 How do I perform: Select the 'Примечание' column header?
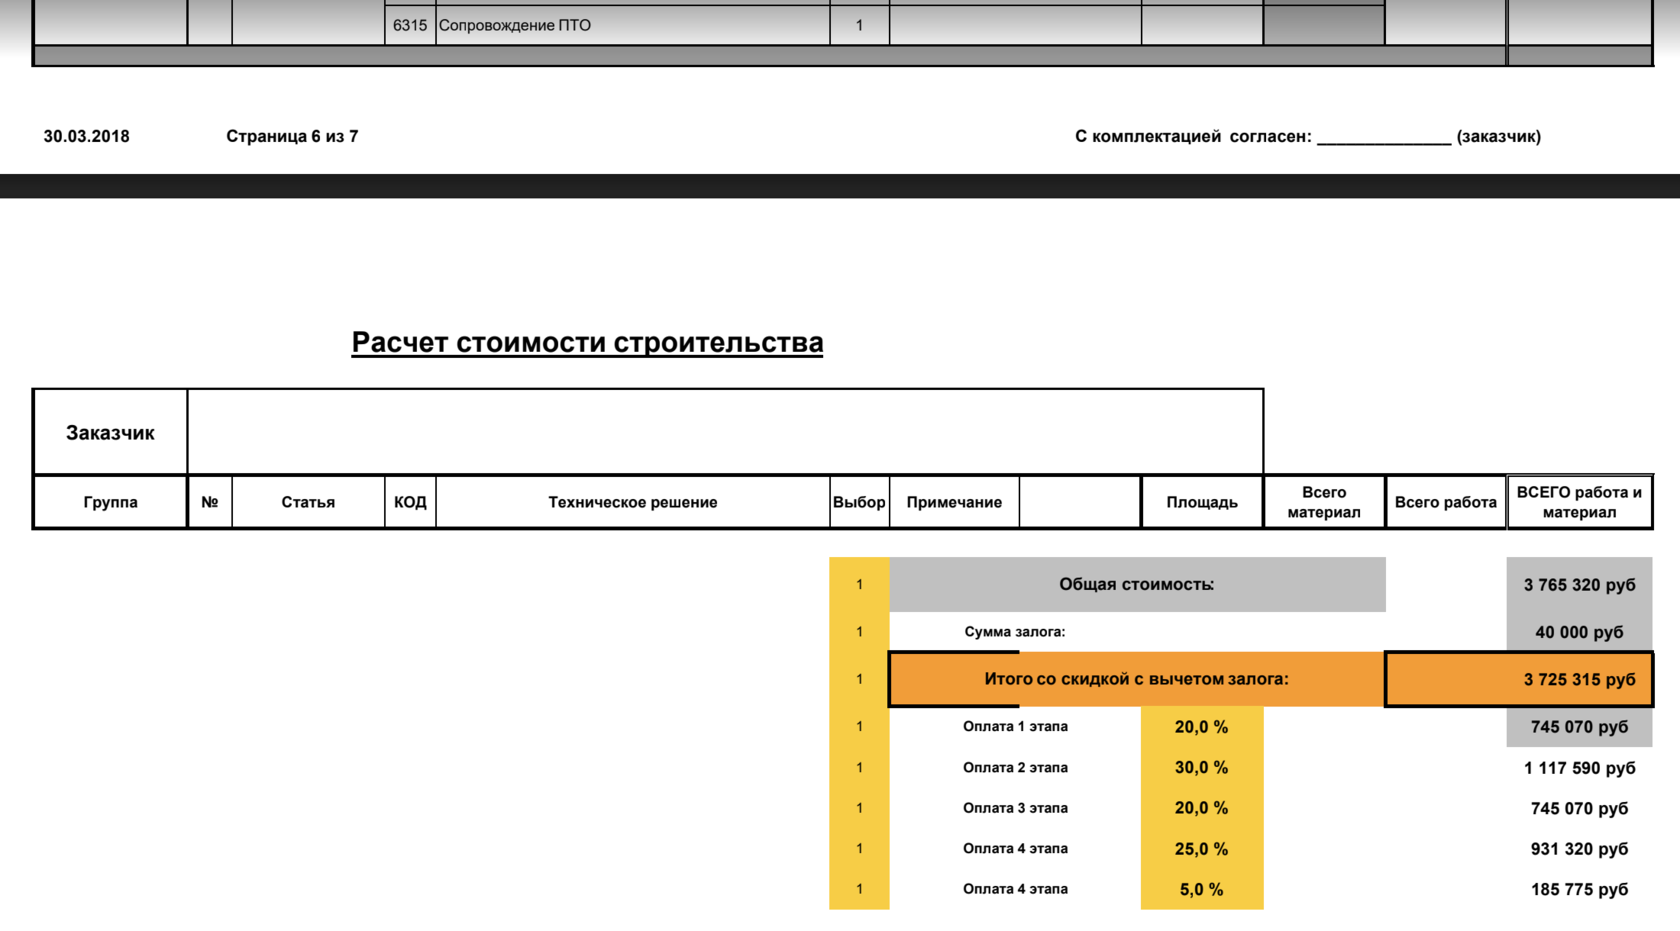pos(954,502)
